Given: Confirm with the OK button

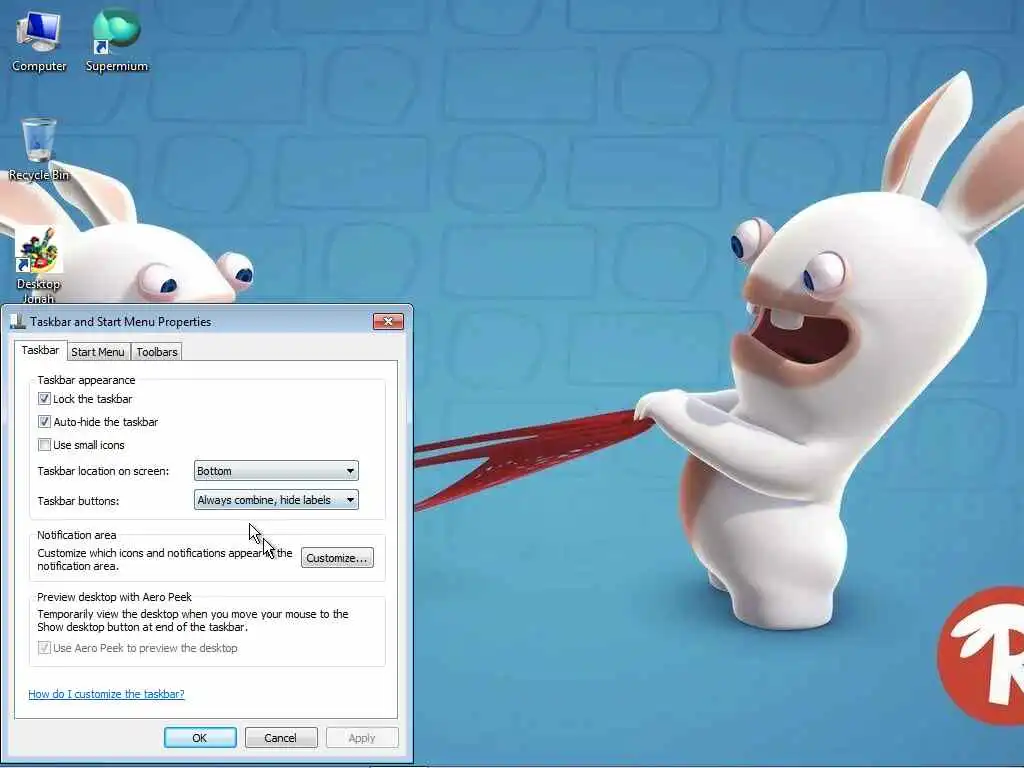Looking at the screenshot, I should pyautogui.click(x=200, y=737).
